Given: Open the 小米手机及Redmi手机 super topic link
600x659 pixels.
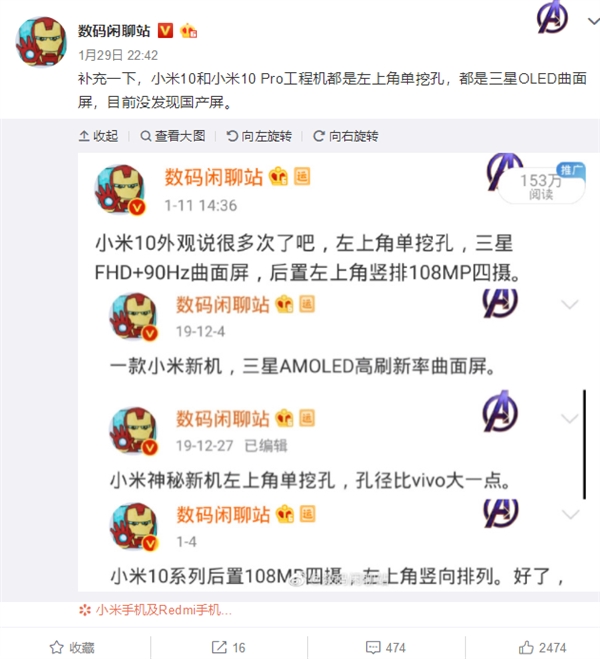Looking at the screenshot, I should point(155,610).
